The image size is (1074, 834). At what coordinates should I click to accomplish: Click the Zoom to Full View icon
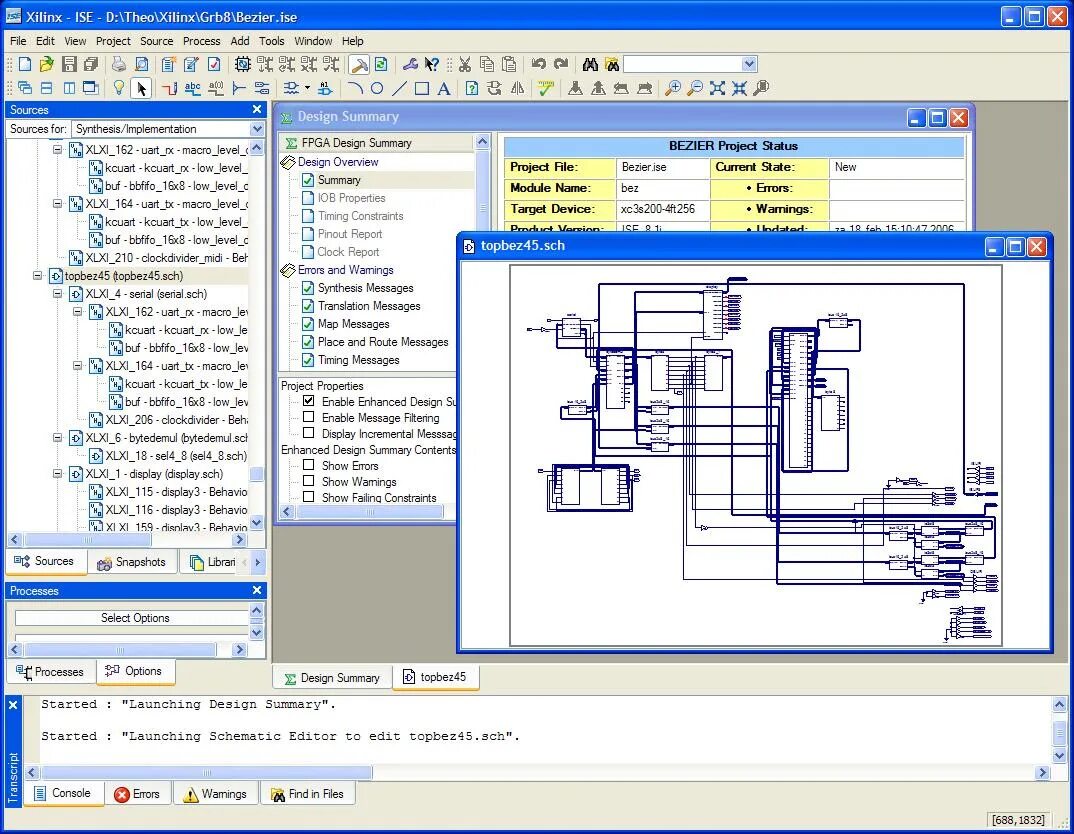[717, 88]
